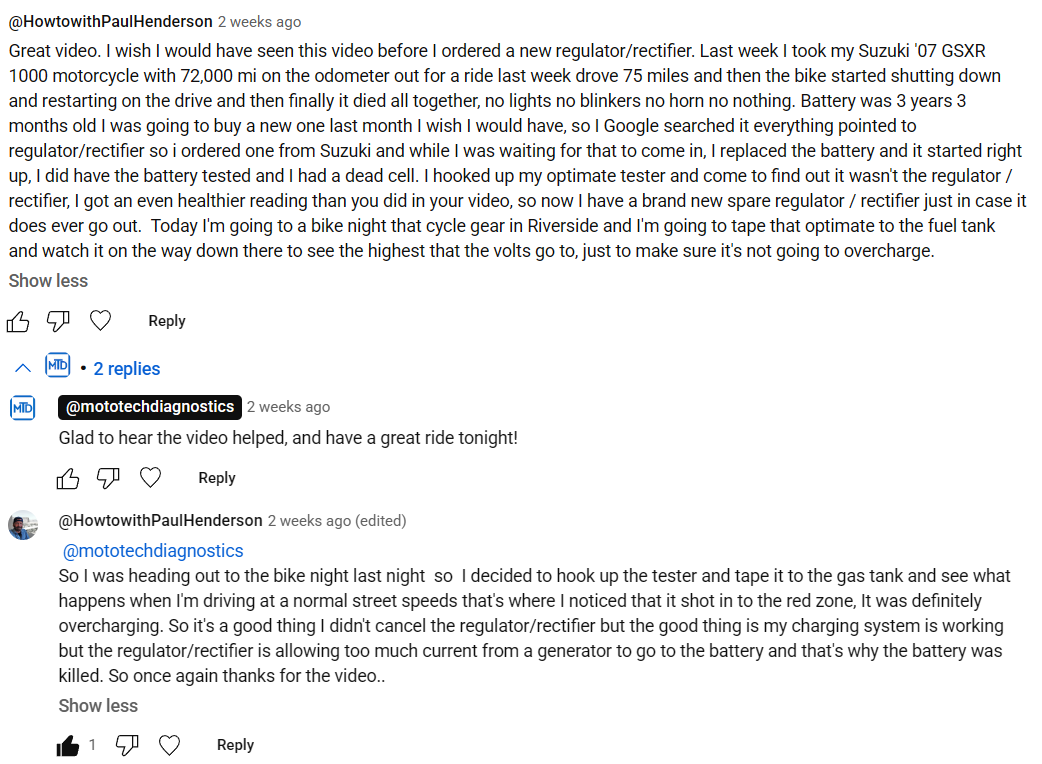Reply to mototechdiagnostics comment
The width and height of the screenshot is (1042, 764).
pos(217,478)
